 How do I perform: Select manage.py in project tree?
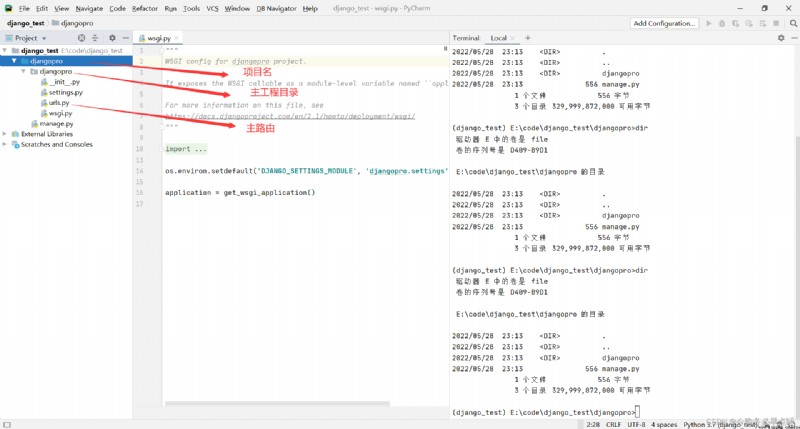click(52, 123)
